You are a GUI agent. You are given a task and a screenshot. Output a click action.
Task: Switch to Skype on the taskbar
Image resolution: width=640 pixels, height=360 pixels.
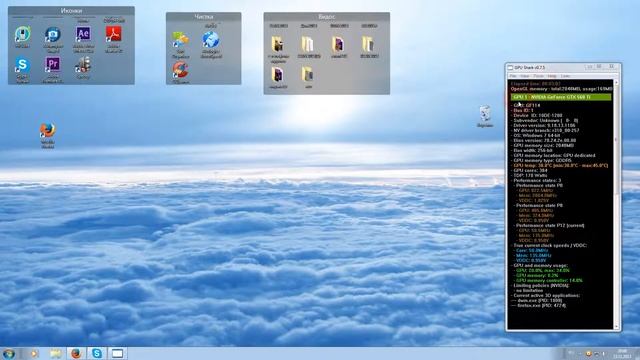[97, 353]
